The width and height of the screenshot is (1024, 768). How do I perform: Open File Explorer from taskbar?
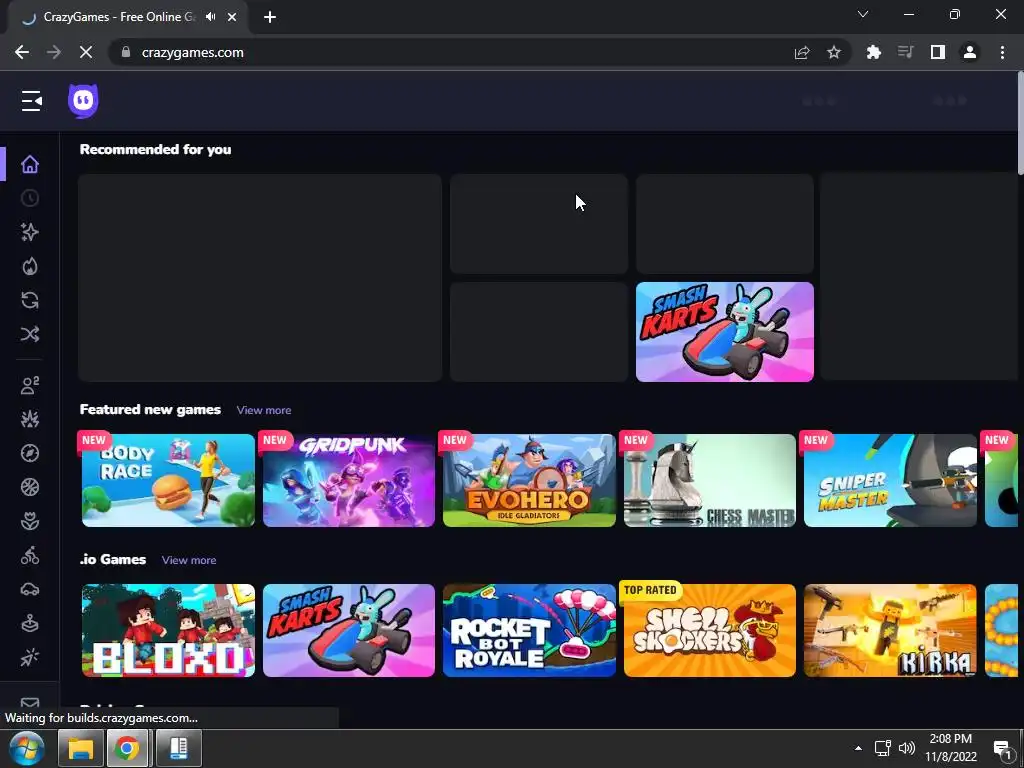click(80, 748)
